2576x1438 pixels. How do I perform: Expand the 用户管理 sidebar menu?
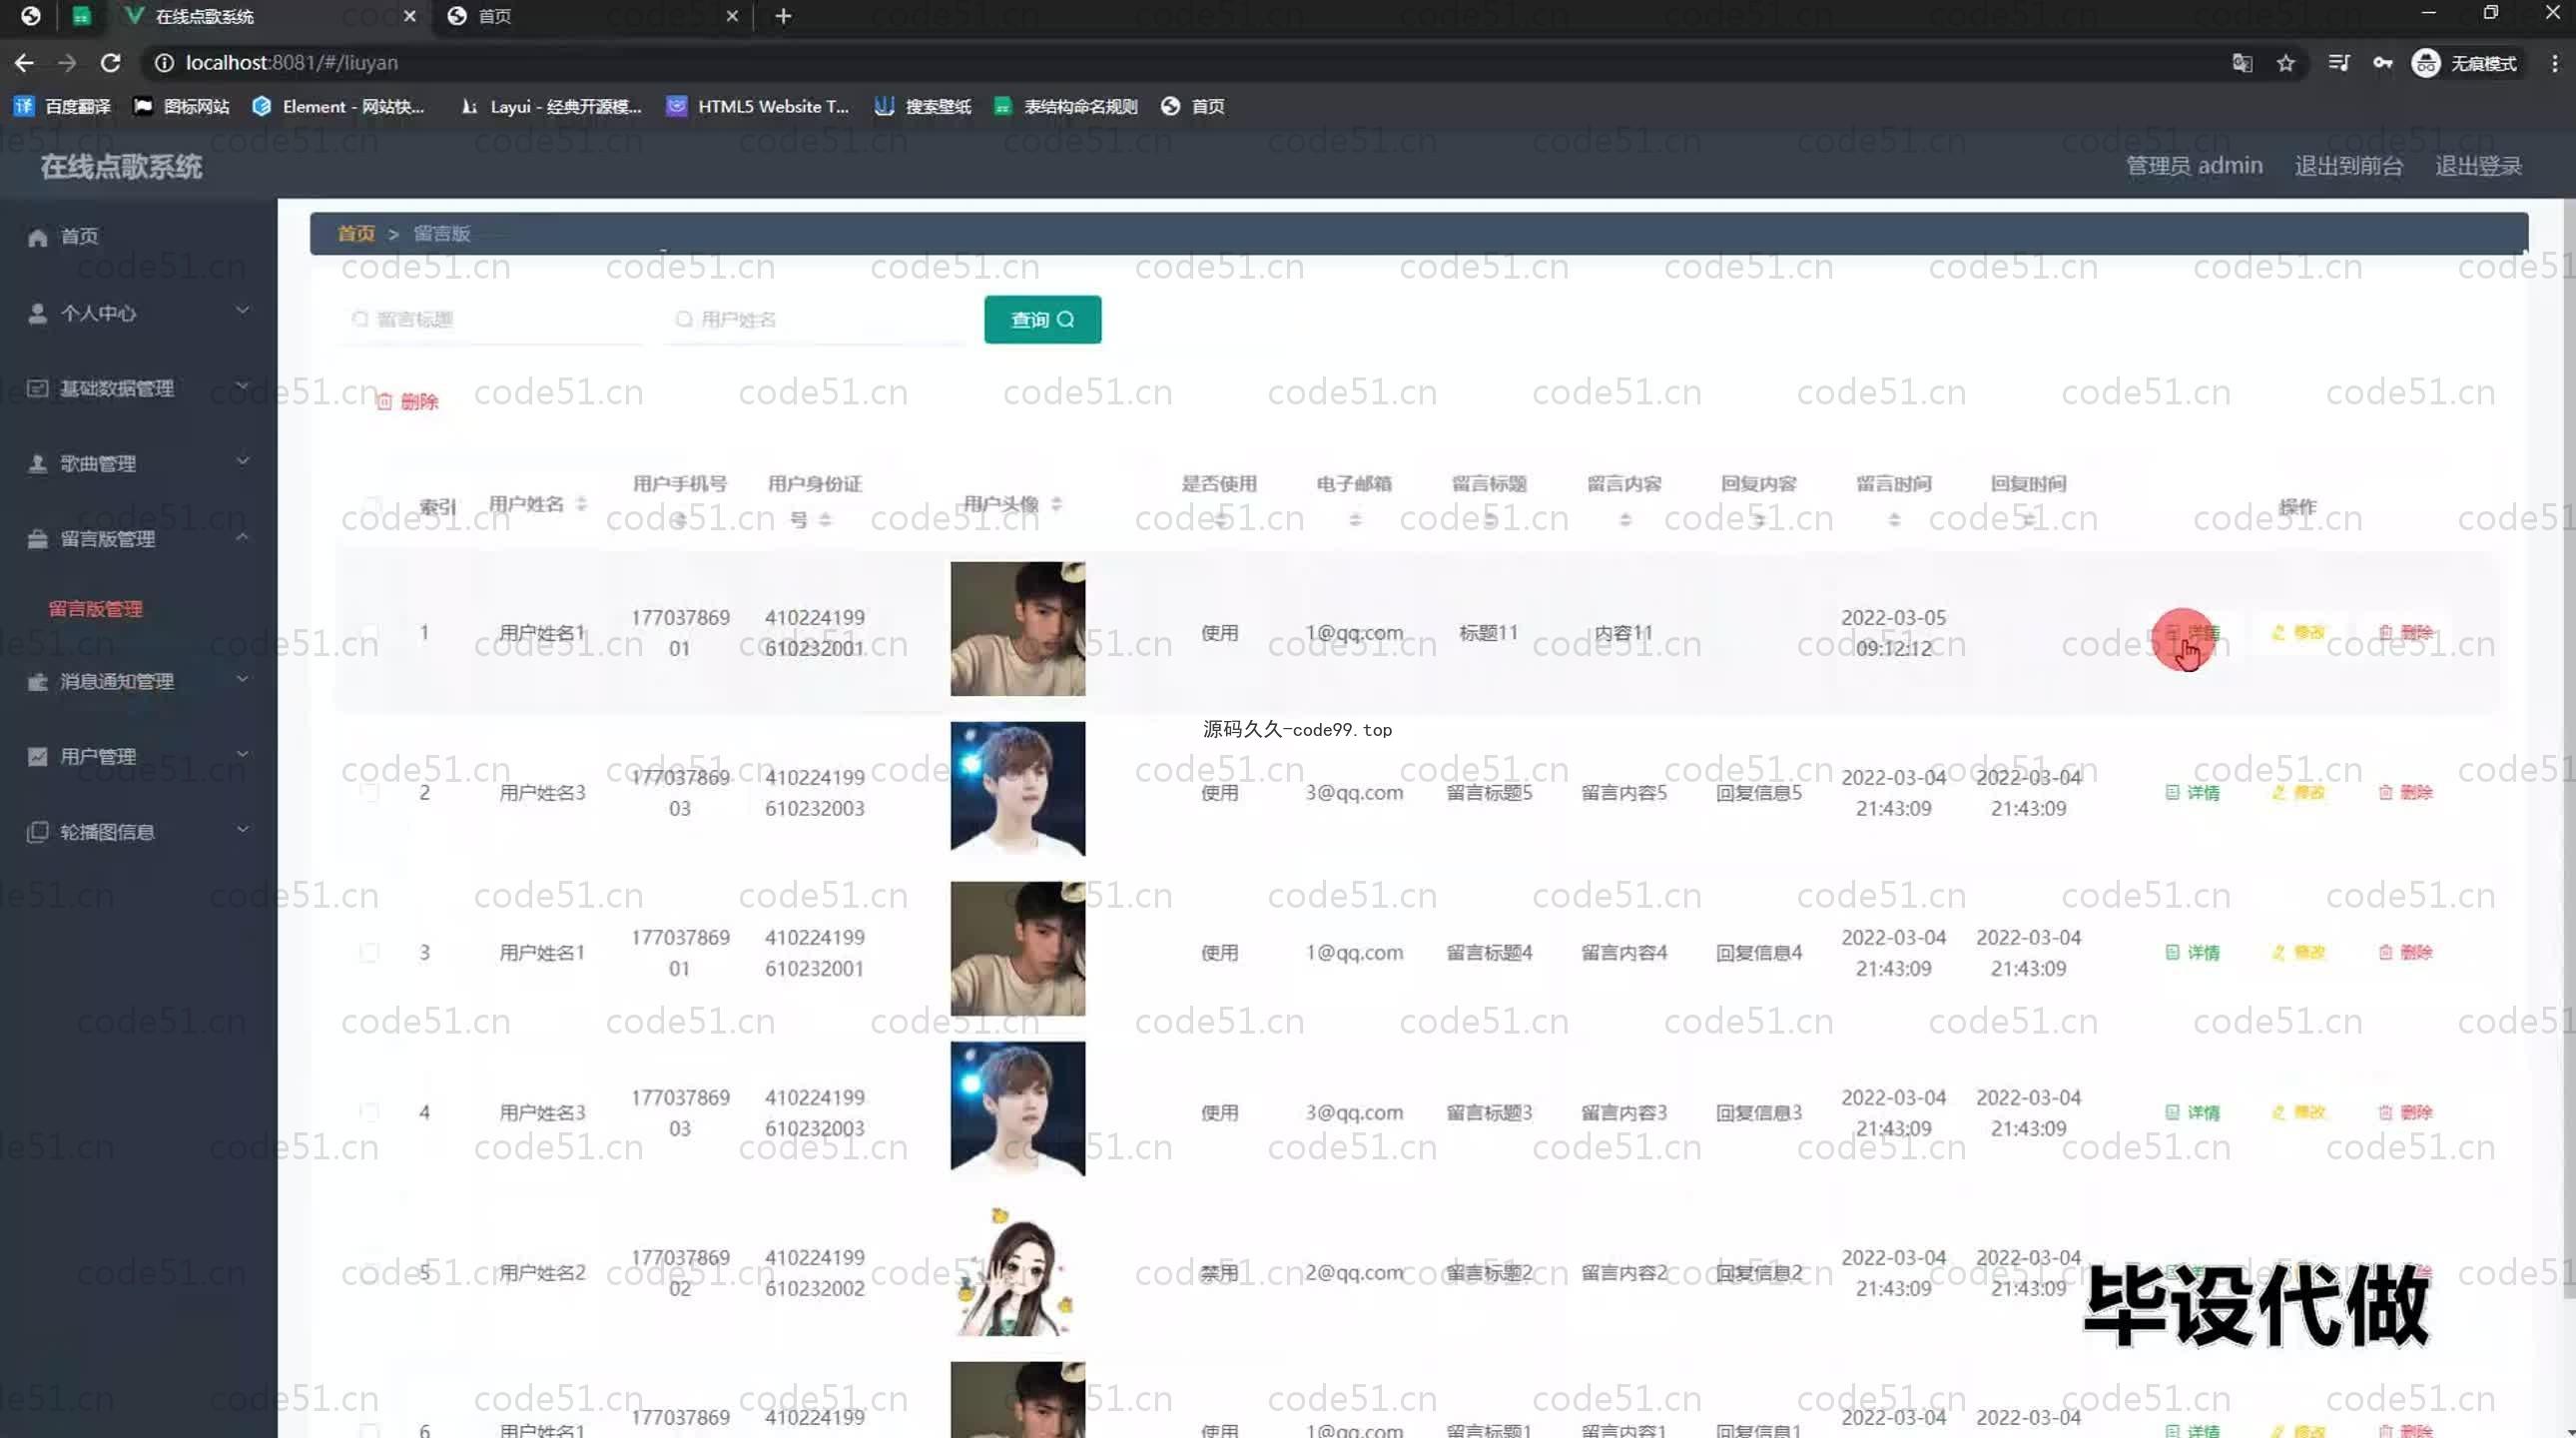pyautogui.click(x=139, y=756)
